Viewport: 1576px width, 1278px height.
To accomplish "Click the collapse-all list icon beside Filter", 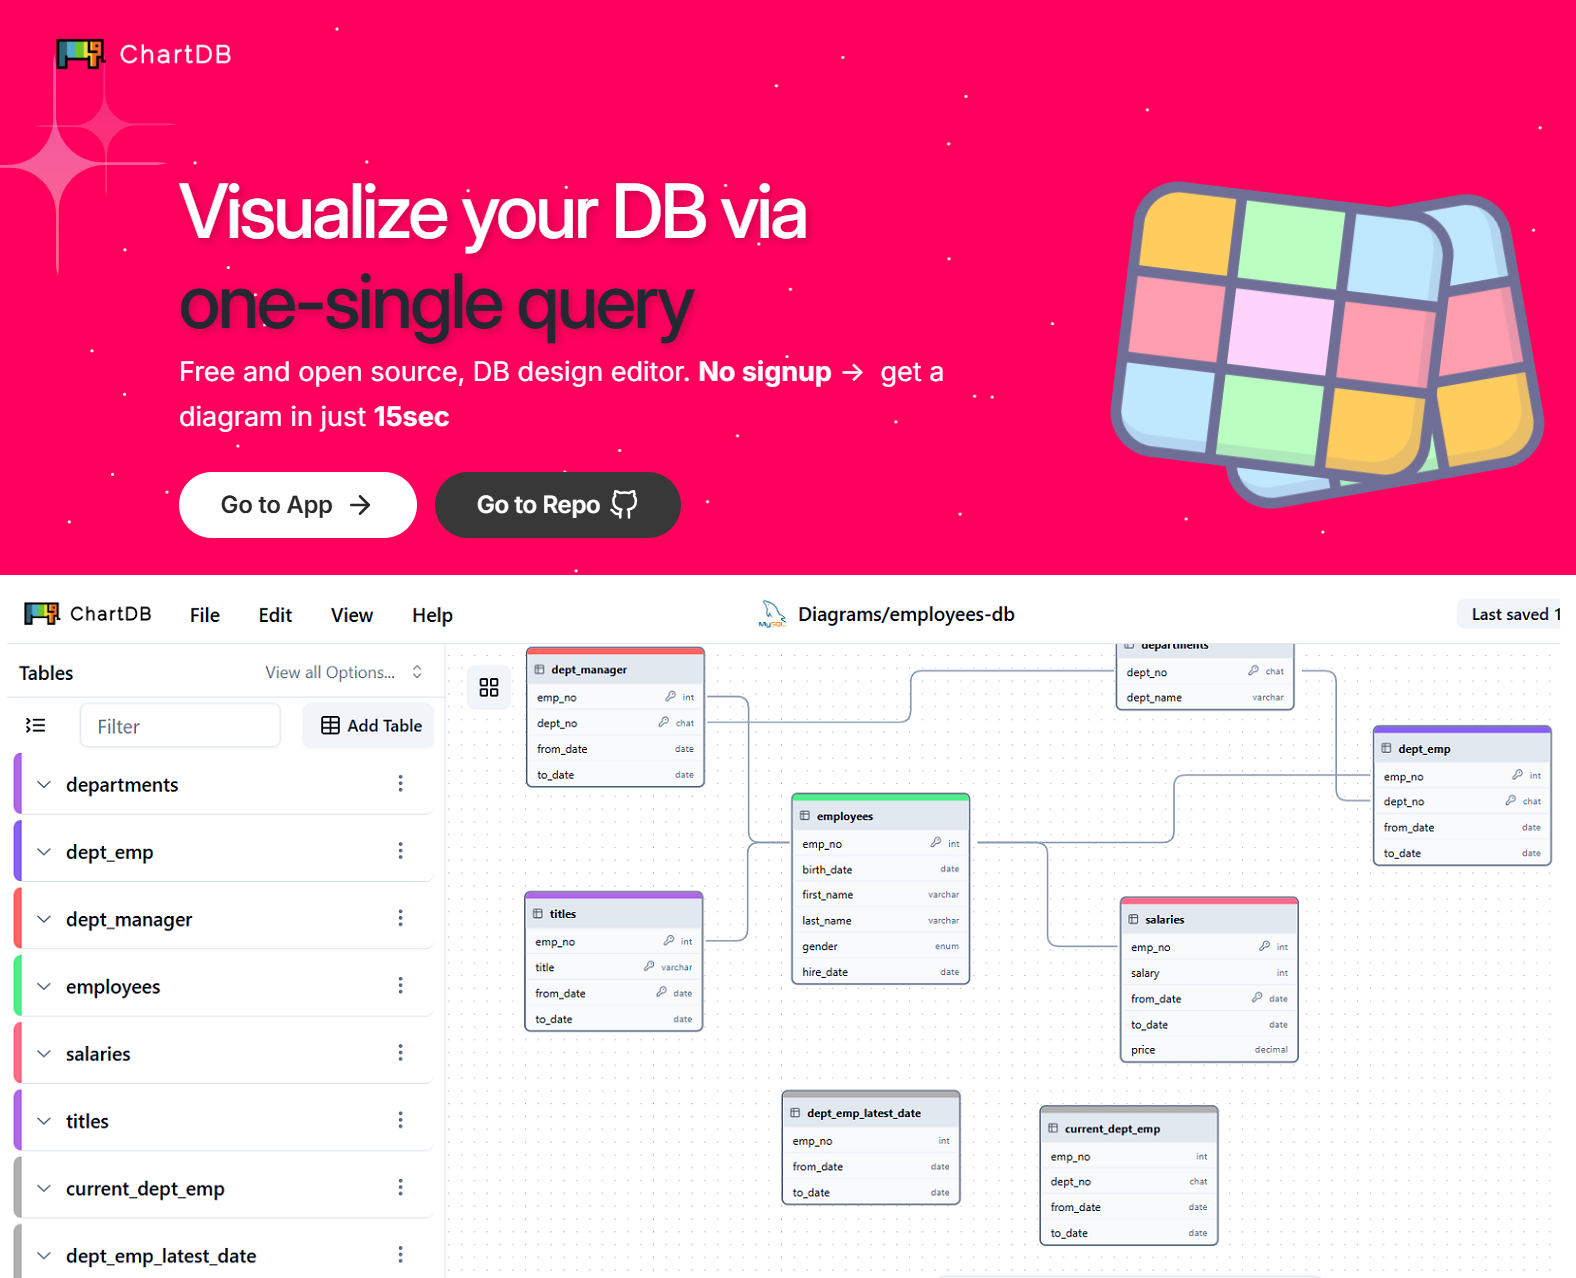I will pyautogui.click(x=36, y=725).
